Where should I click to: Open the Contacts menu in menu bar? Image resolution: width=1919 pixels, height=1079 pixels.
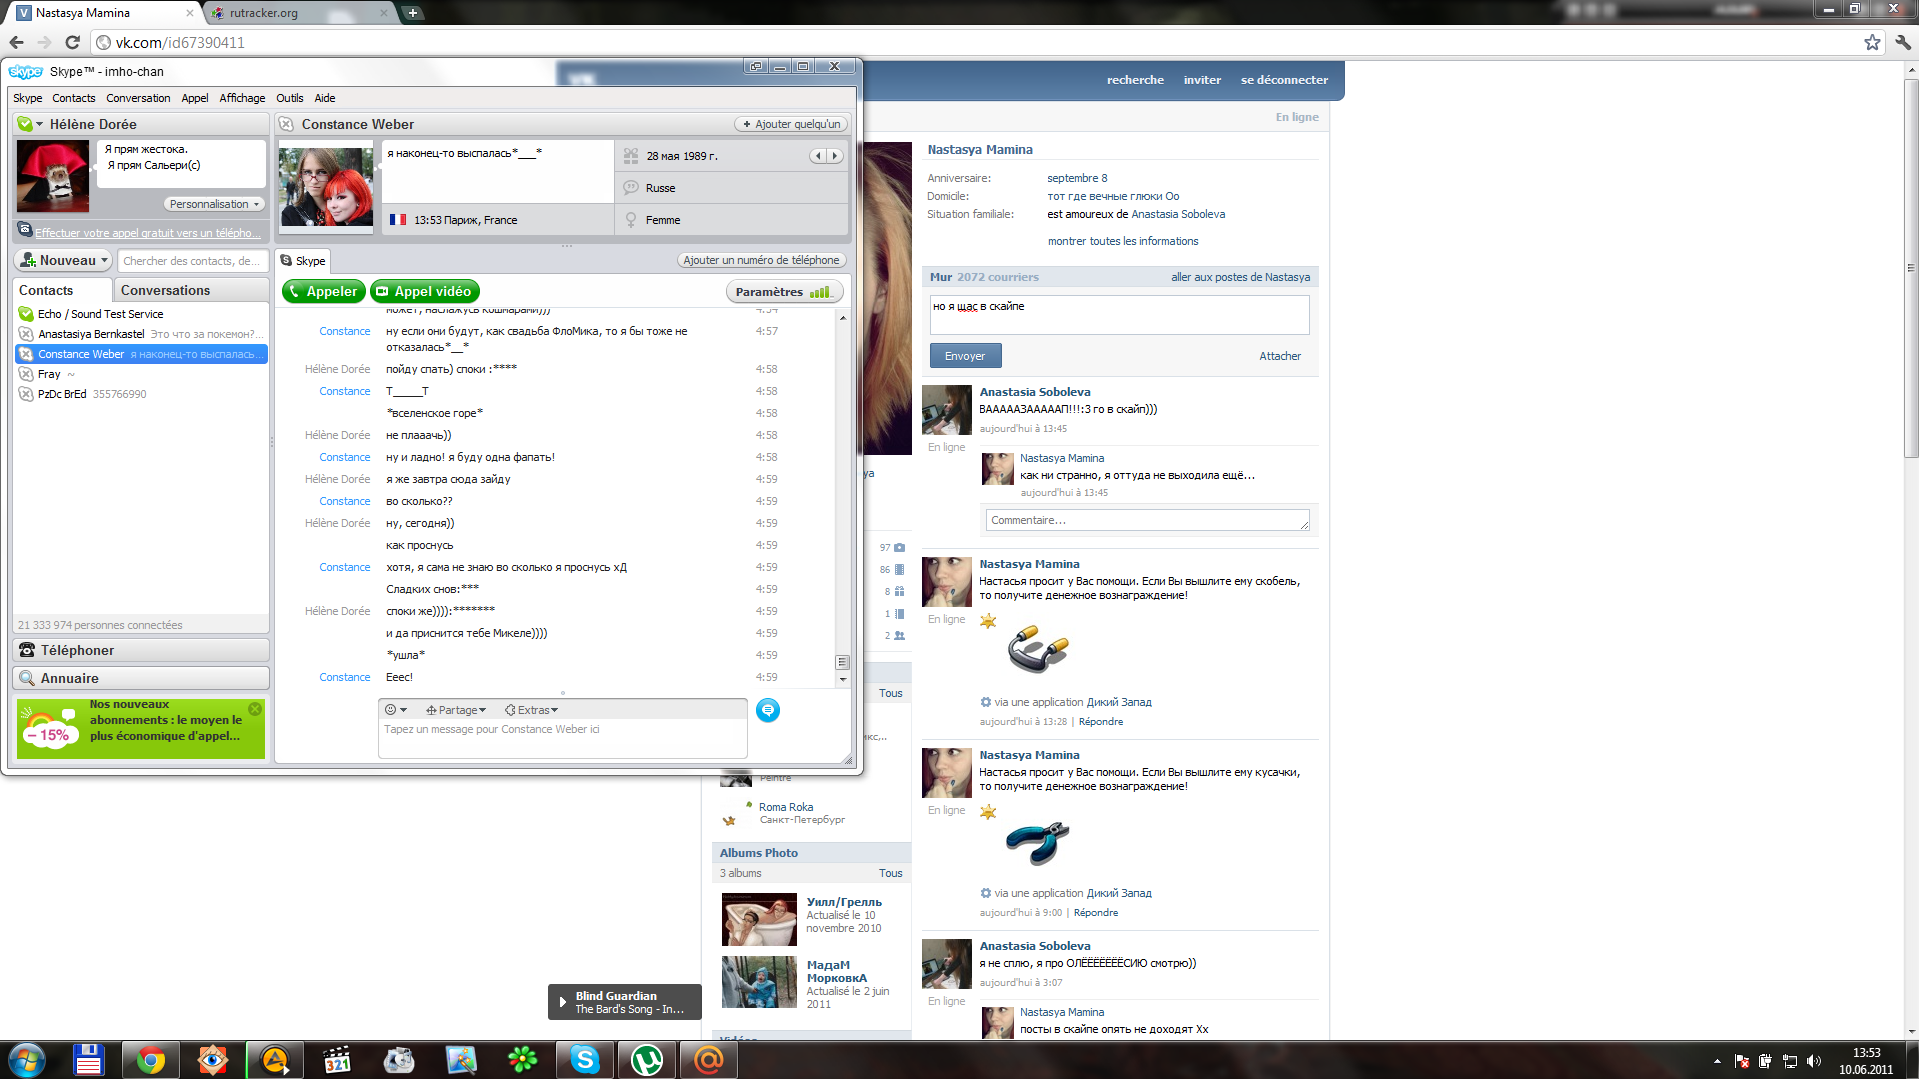tap(74, 98)
